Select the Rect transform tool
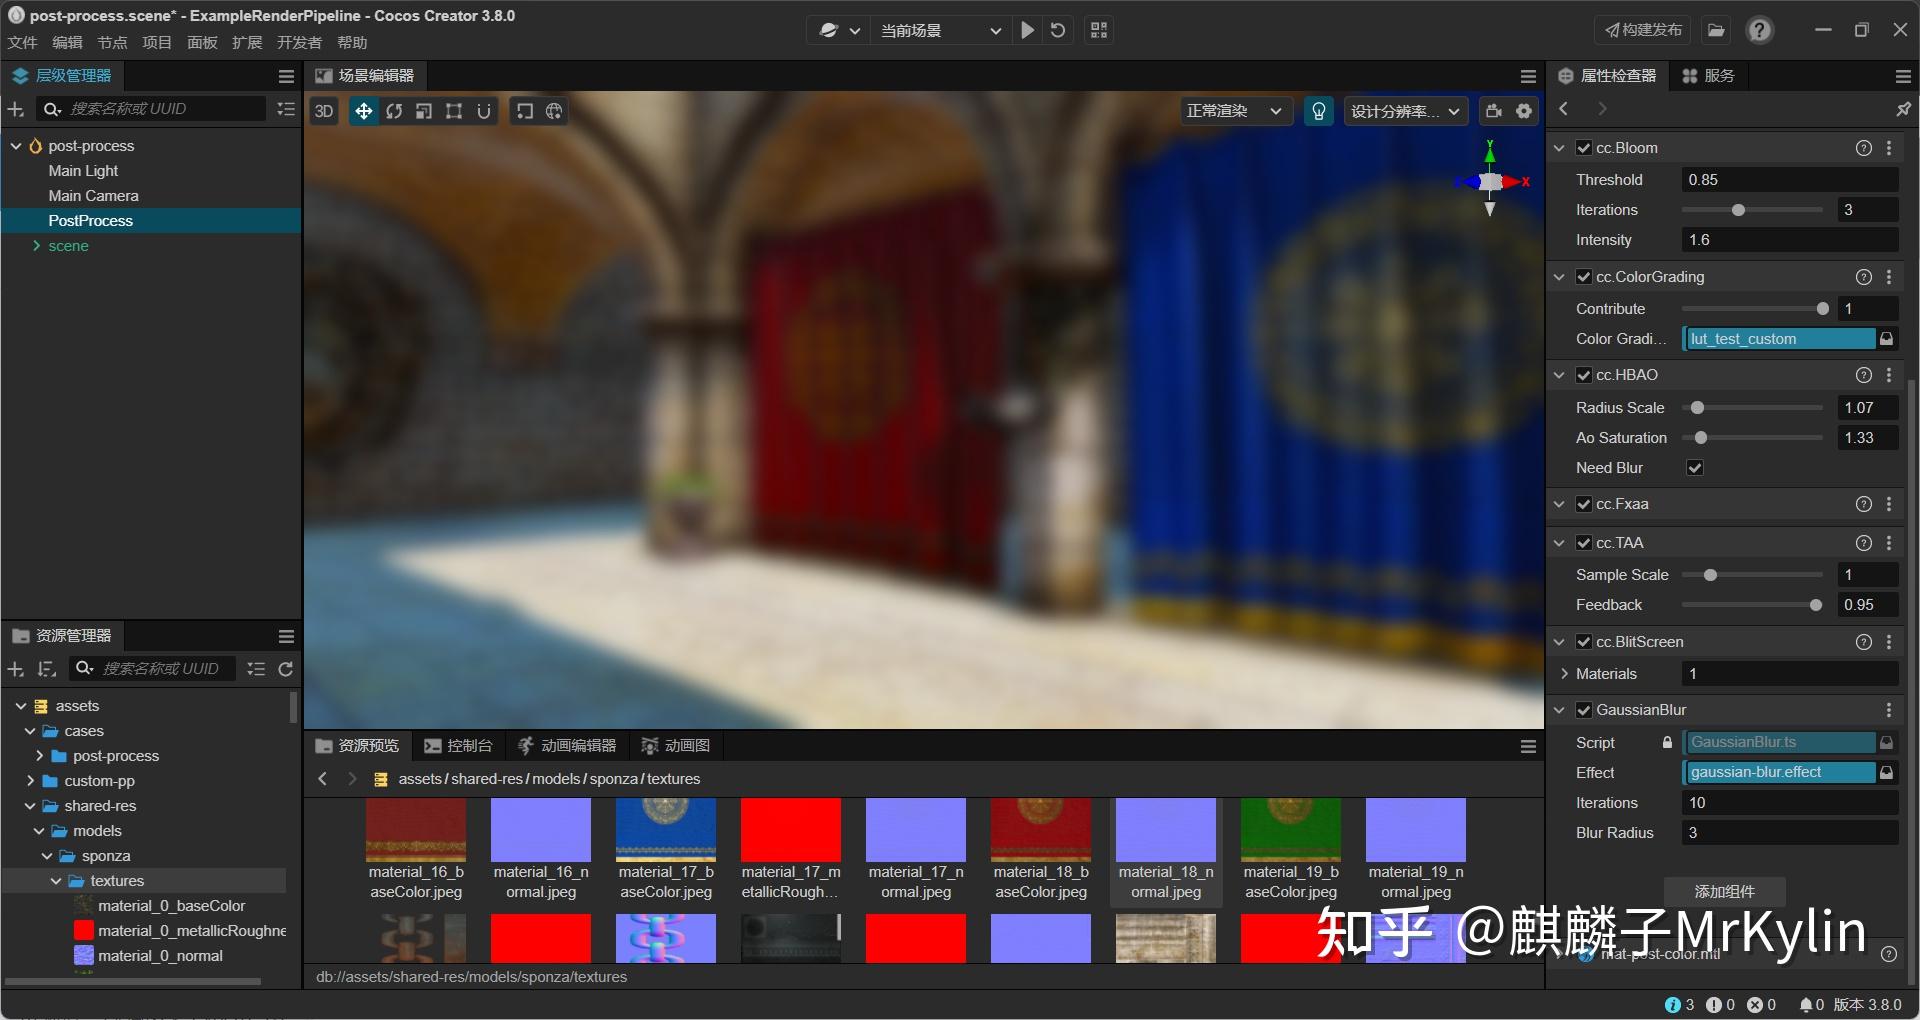The image size is (1920, 1020). point(454,111)
